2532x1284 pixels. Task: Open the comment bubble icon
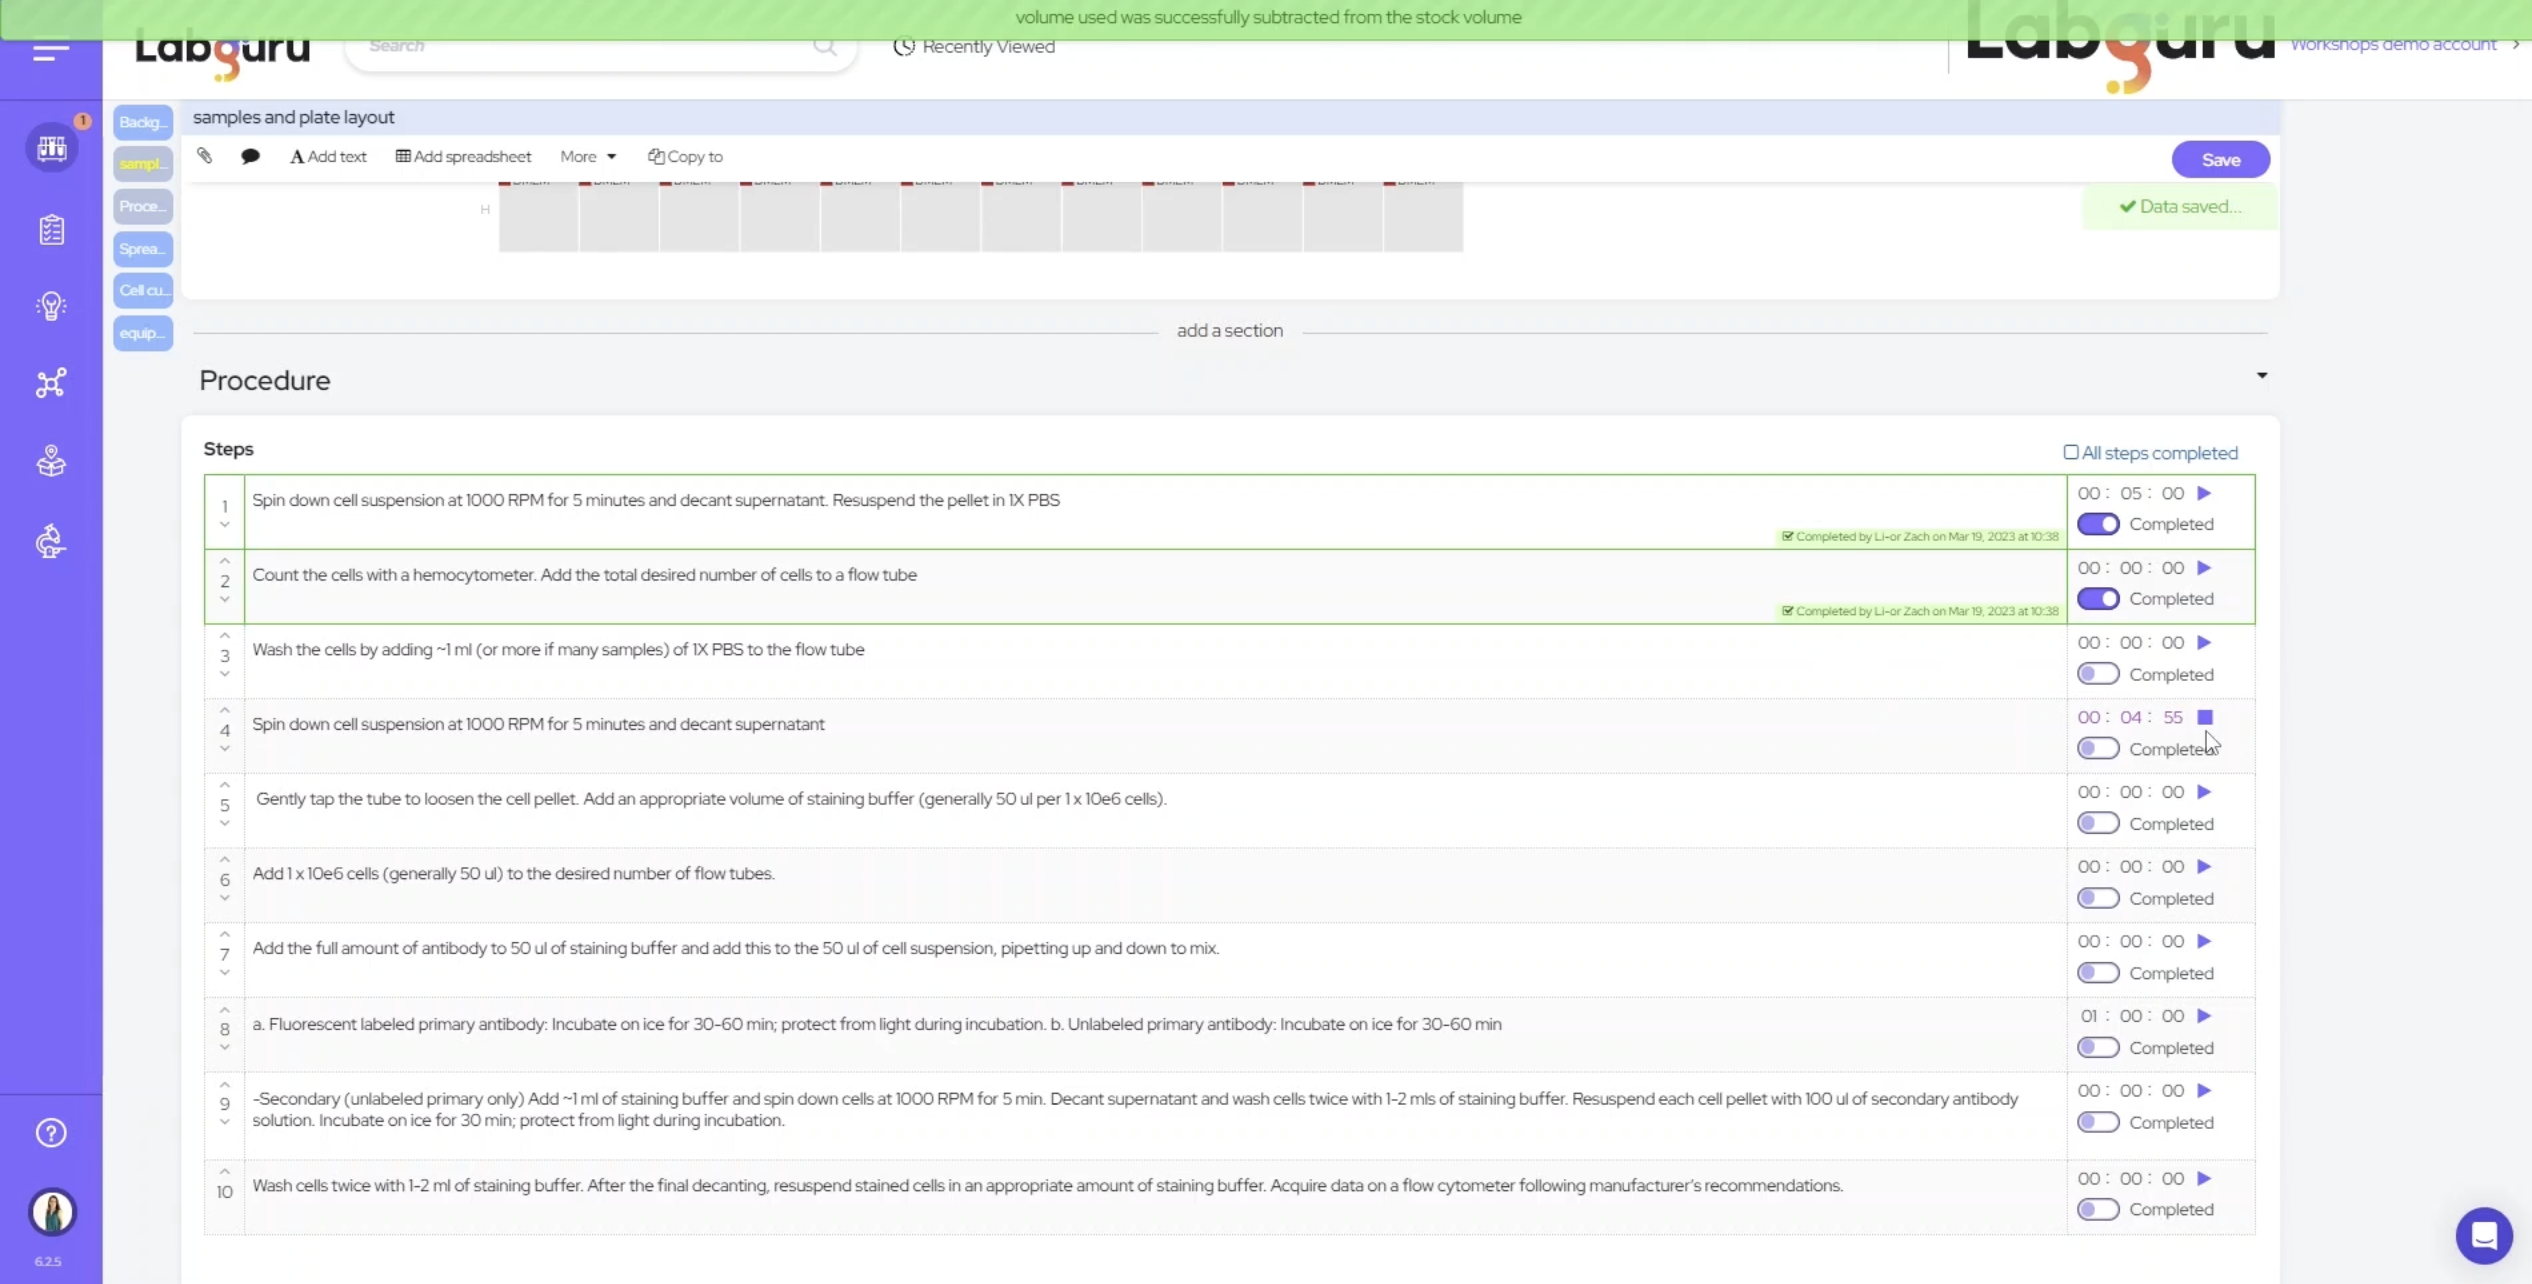[250, 156]
